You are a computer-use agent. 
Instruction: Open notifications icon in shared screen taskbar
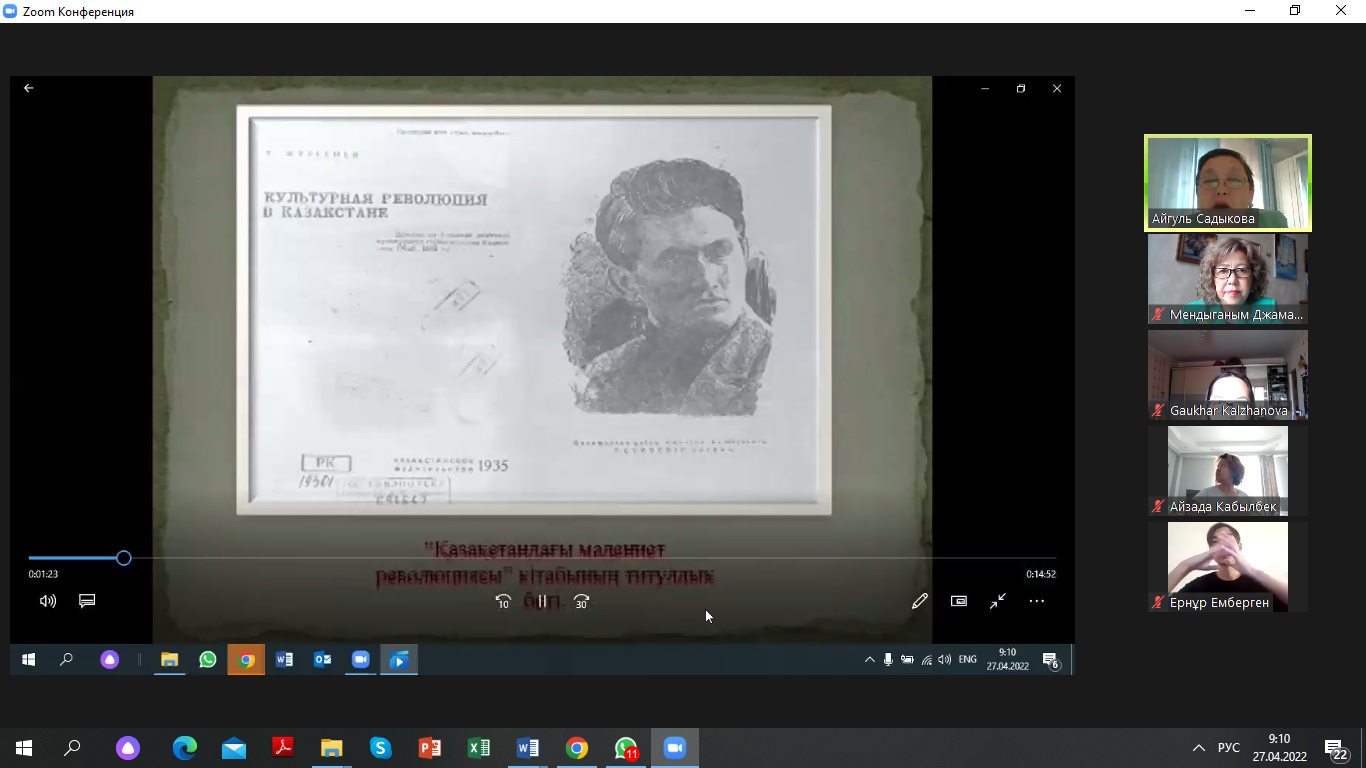click(x=1051, y=660)
